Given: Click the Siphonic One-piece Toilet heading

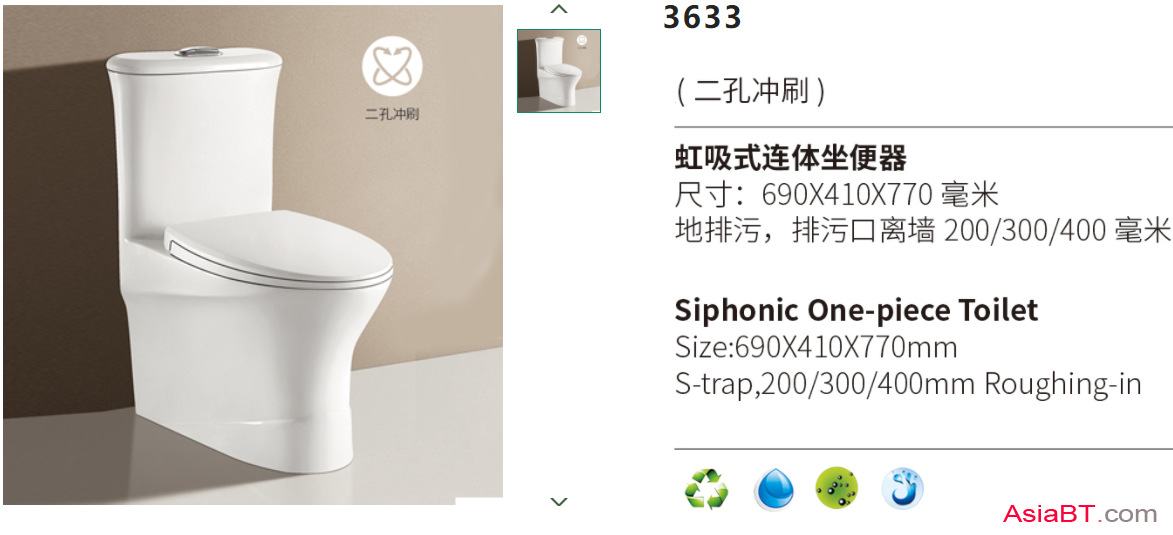Looking at the screenshot, I should (x=857, y=310).
